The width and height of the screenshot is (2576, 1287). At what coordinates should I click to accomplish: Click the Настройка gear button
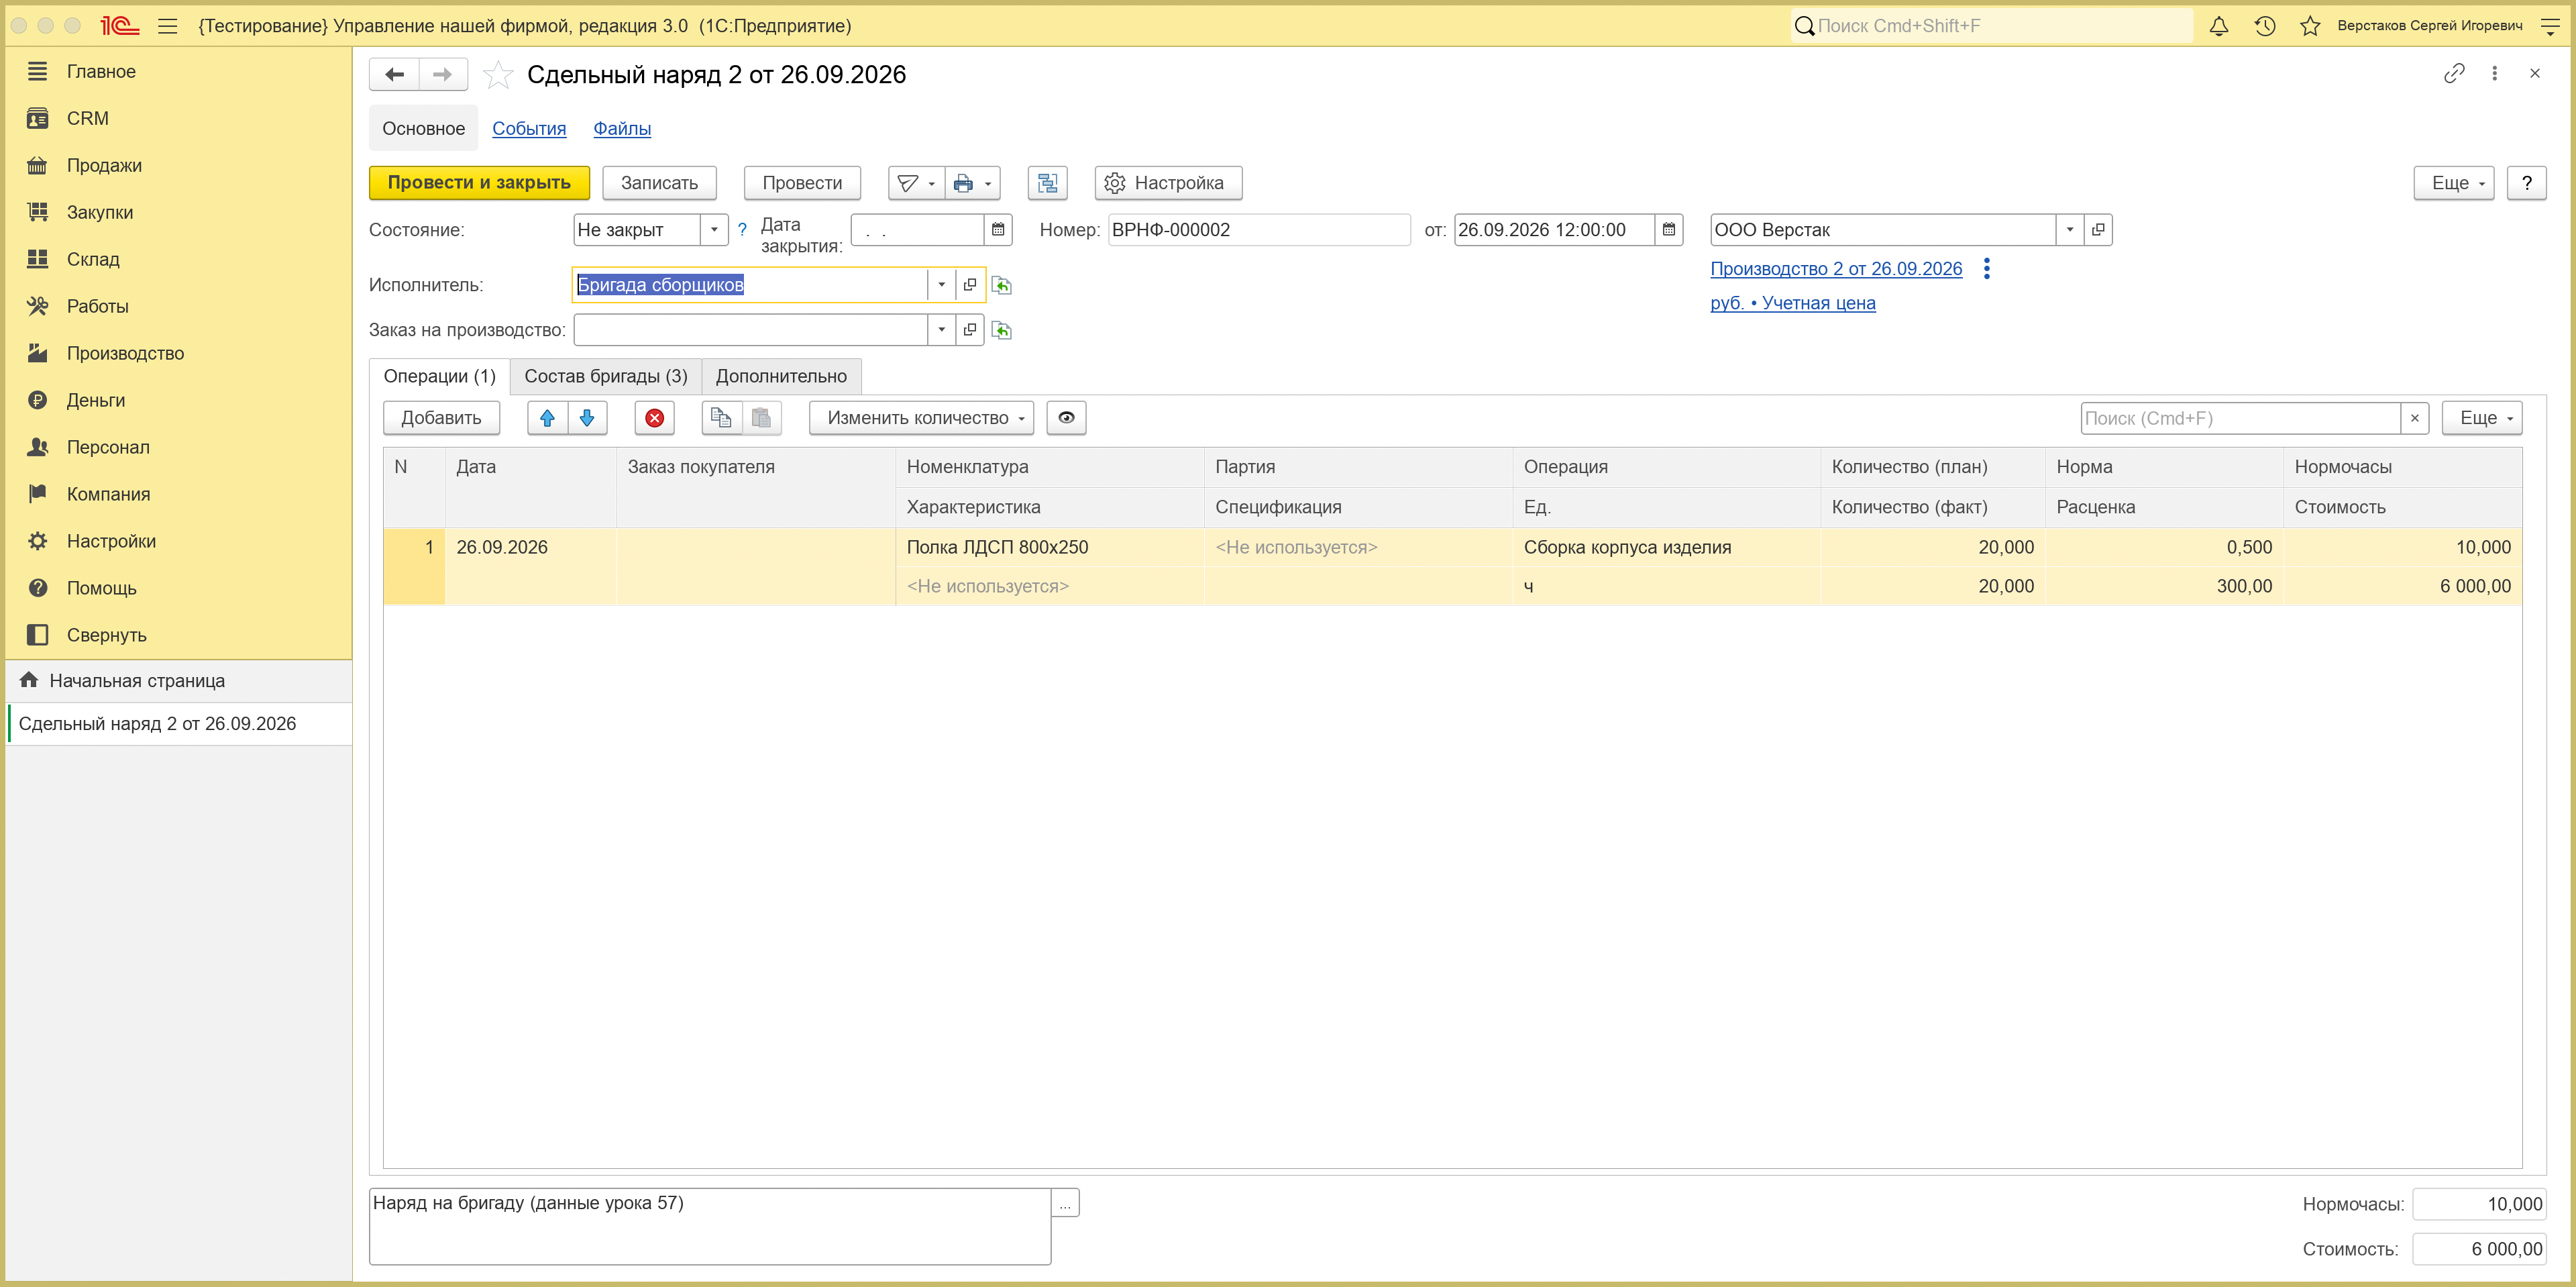[x=1168, y=183]
